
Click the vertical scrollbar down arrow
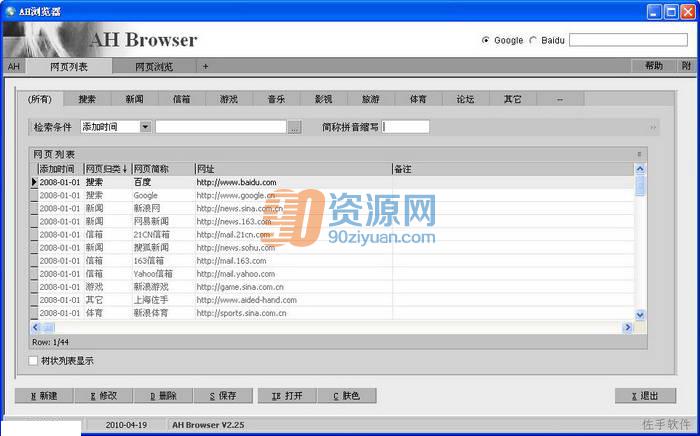coord(640,315)
